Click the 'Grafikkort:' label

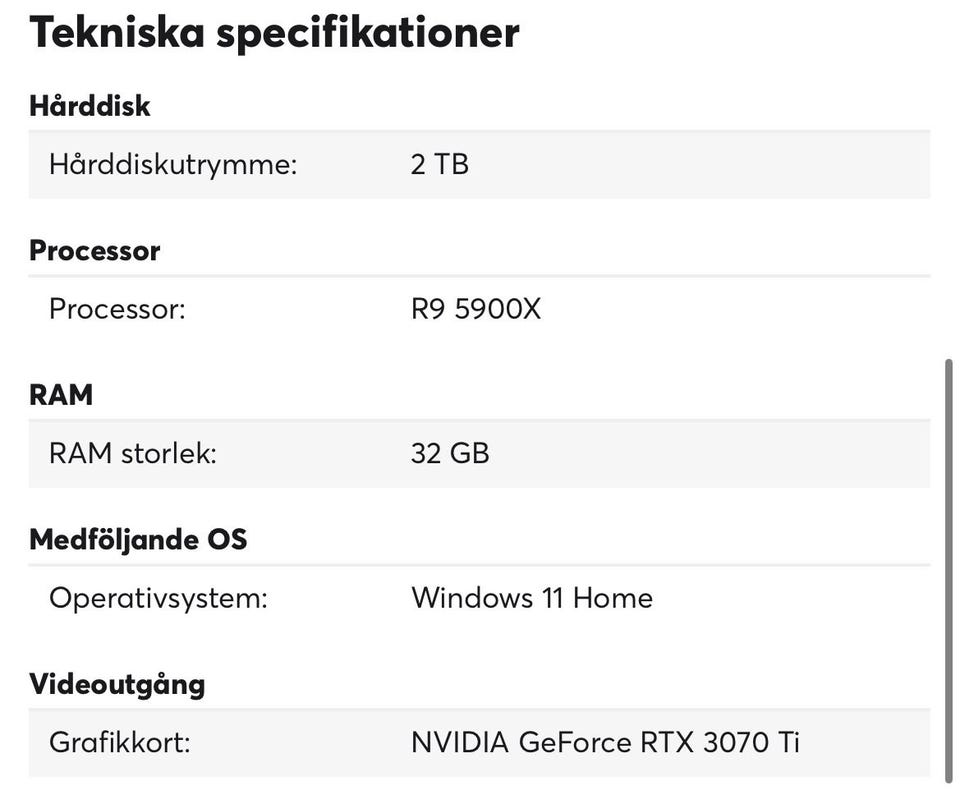pos(119,744)
